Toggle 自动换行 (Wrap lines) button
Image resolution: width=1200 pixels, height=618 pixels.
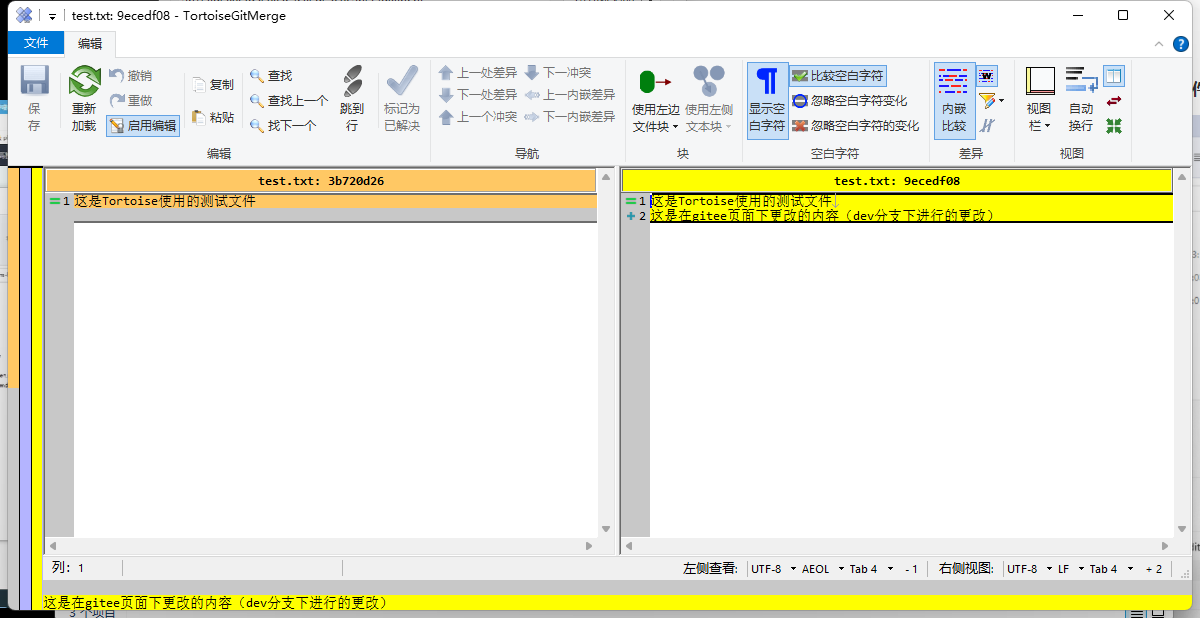point(1081,100)
